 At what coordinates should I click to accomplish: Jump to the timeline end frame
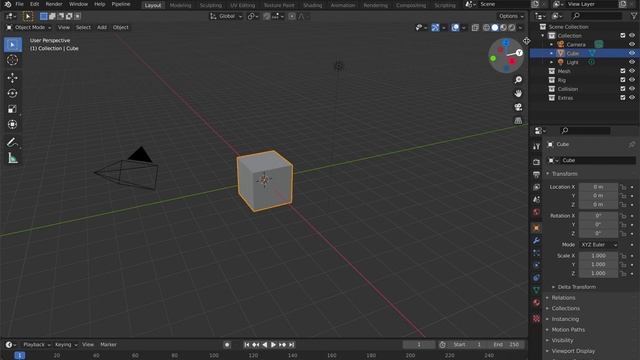[x=291, y=344]
